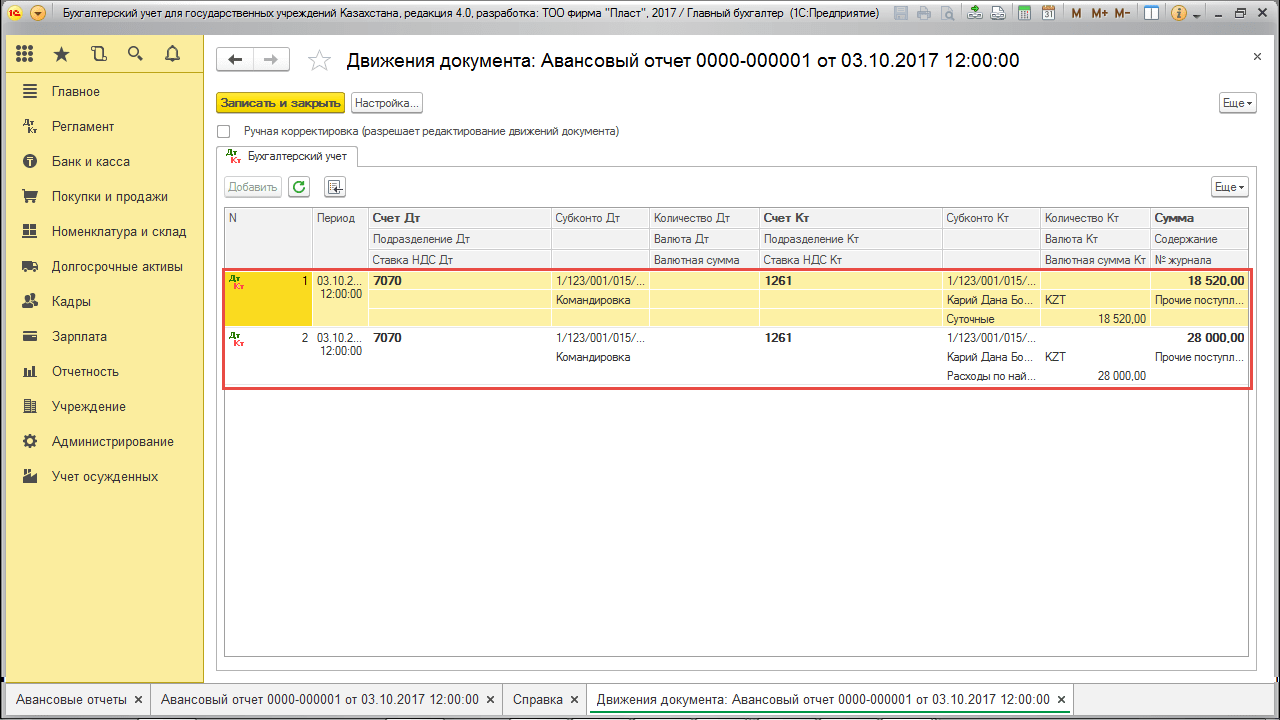Click the Записать и закрыть button

pos(280,103)
